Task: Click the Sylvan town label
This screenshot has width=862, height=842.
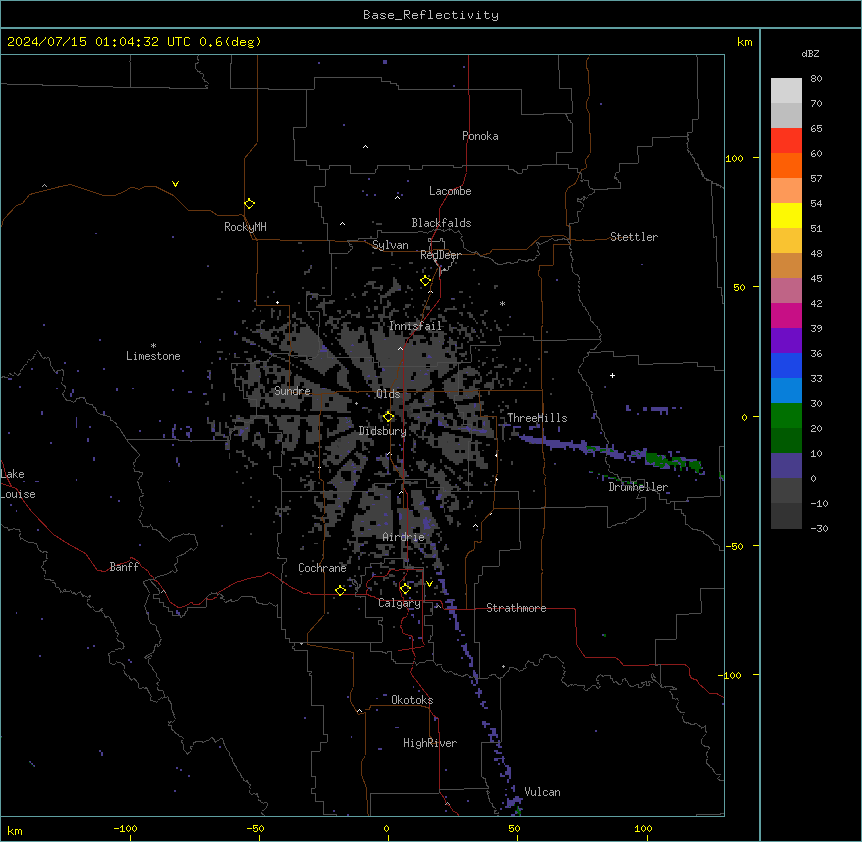Action: 390,245
